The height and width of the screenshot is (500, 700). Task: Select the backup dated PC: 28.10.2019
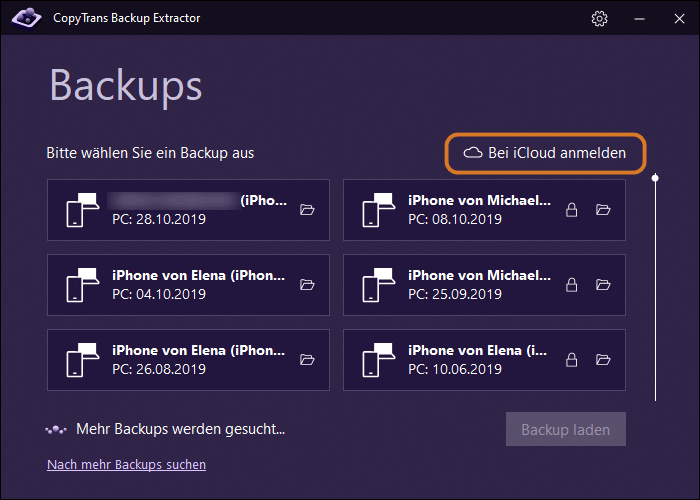click(188, 210)
